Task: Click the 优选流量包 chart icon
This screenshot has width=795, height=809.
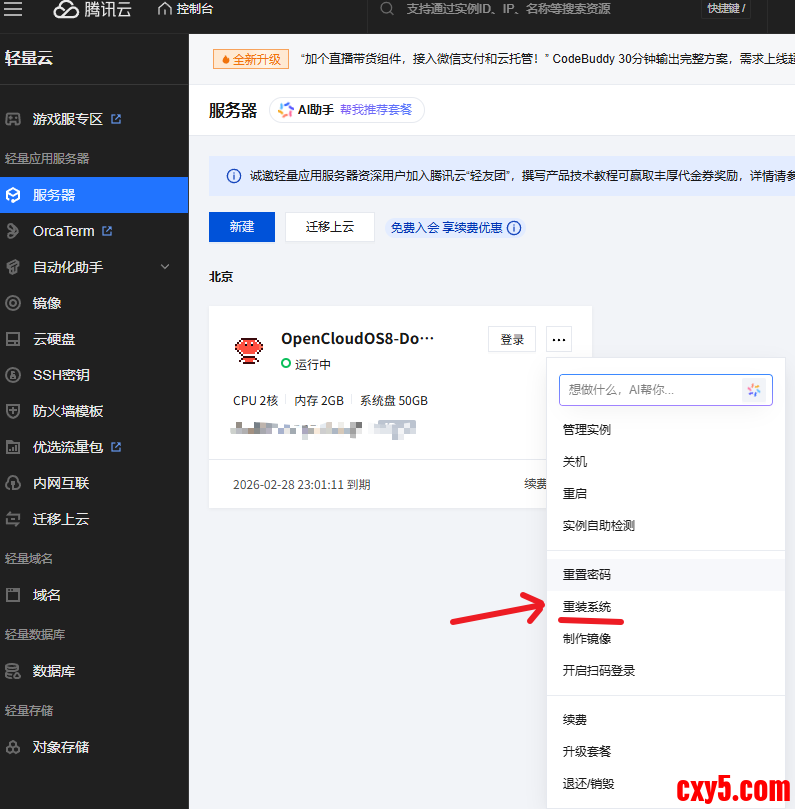Action: 13,447
